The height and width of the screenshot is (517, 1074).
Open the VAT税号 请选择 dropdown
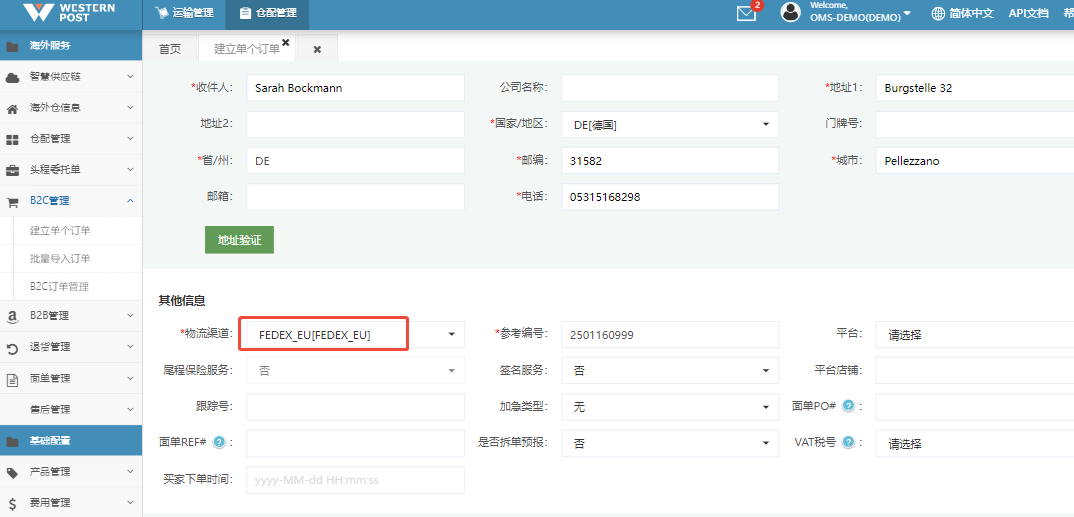click(x=975, y=443)
